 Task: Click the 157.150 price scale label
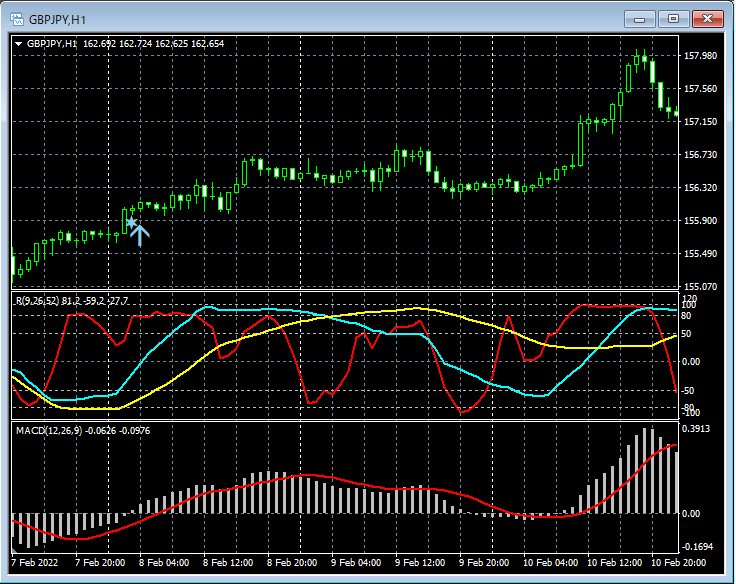(700, 122)
